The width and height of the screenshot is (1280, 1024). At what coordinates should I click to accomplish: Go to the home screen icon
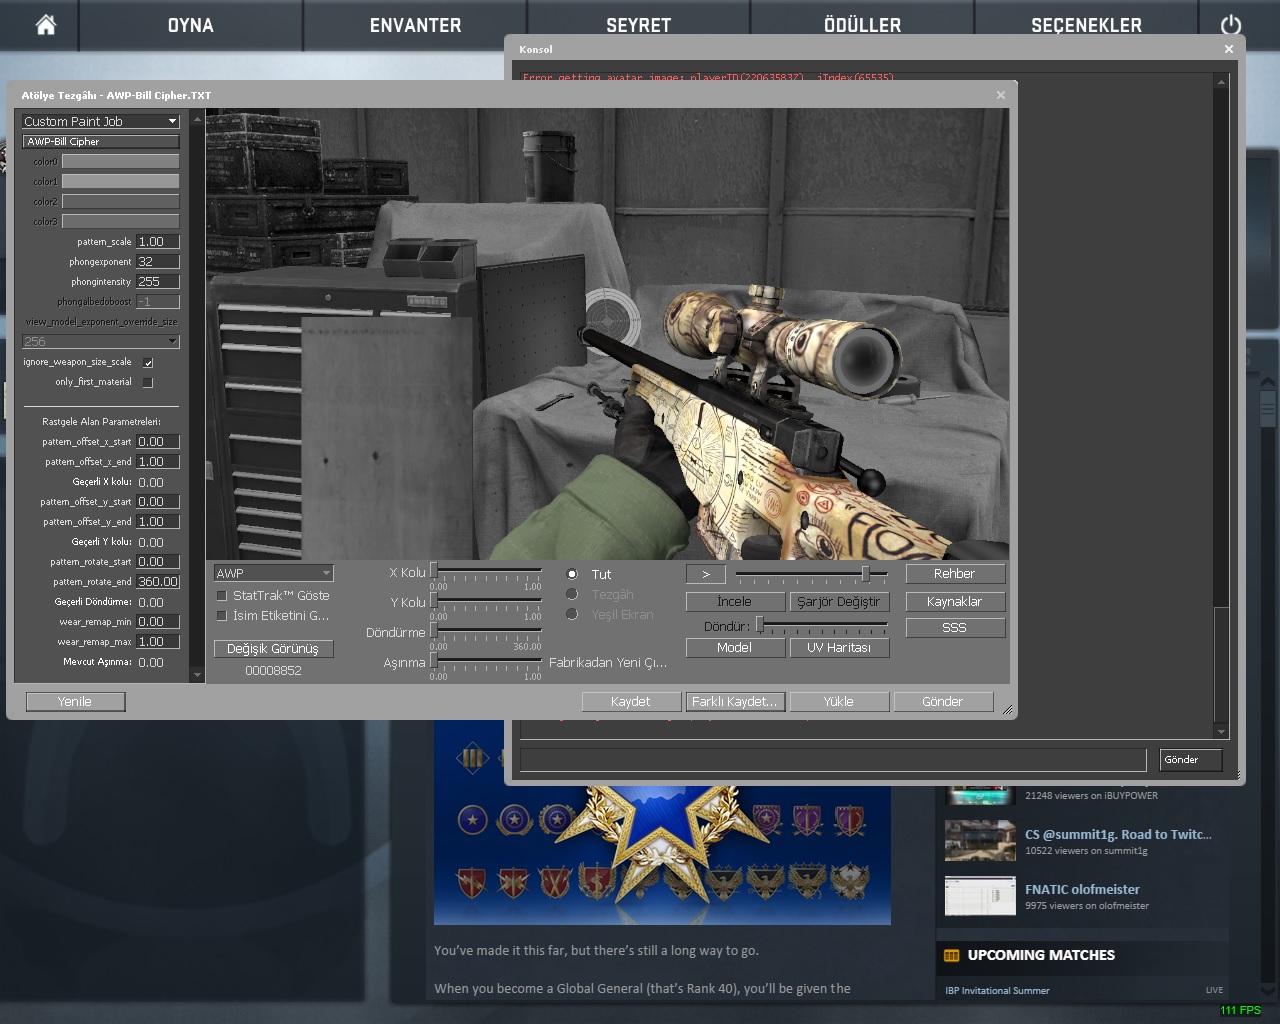pyautogui.click(x=45, y=25)
